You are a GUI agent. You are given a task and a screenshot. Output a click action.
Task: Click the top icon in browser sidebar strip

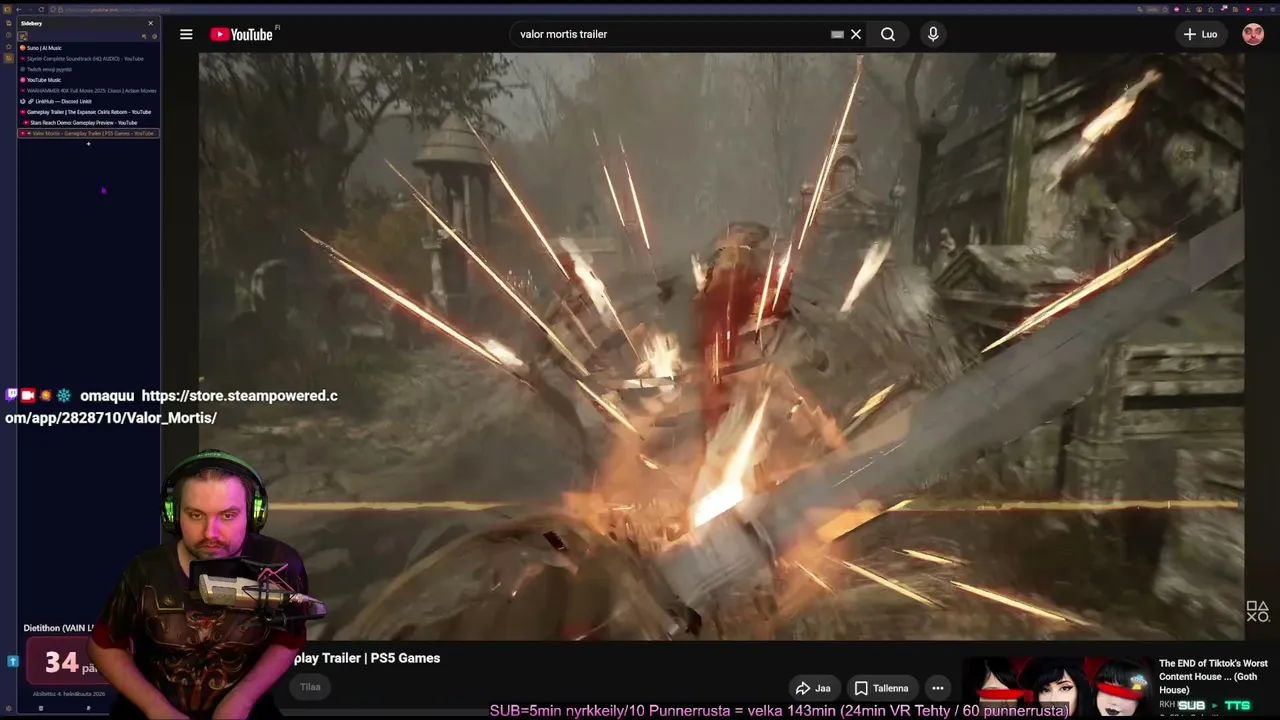[9, 22]
